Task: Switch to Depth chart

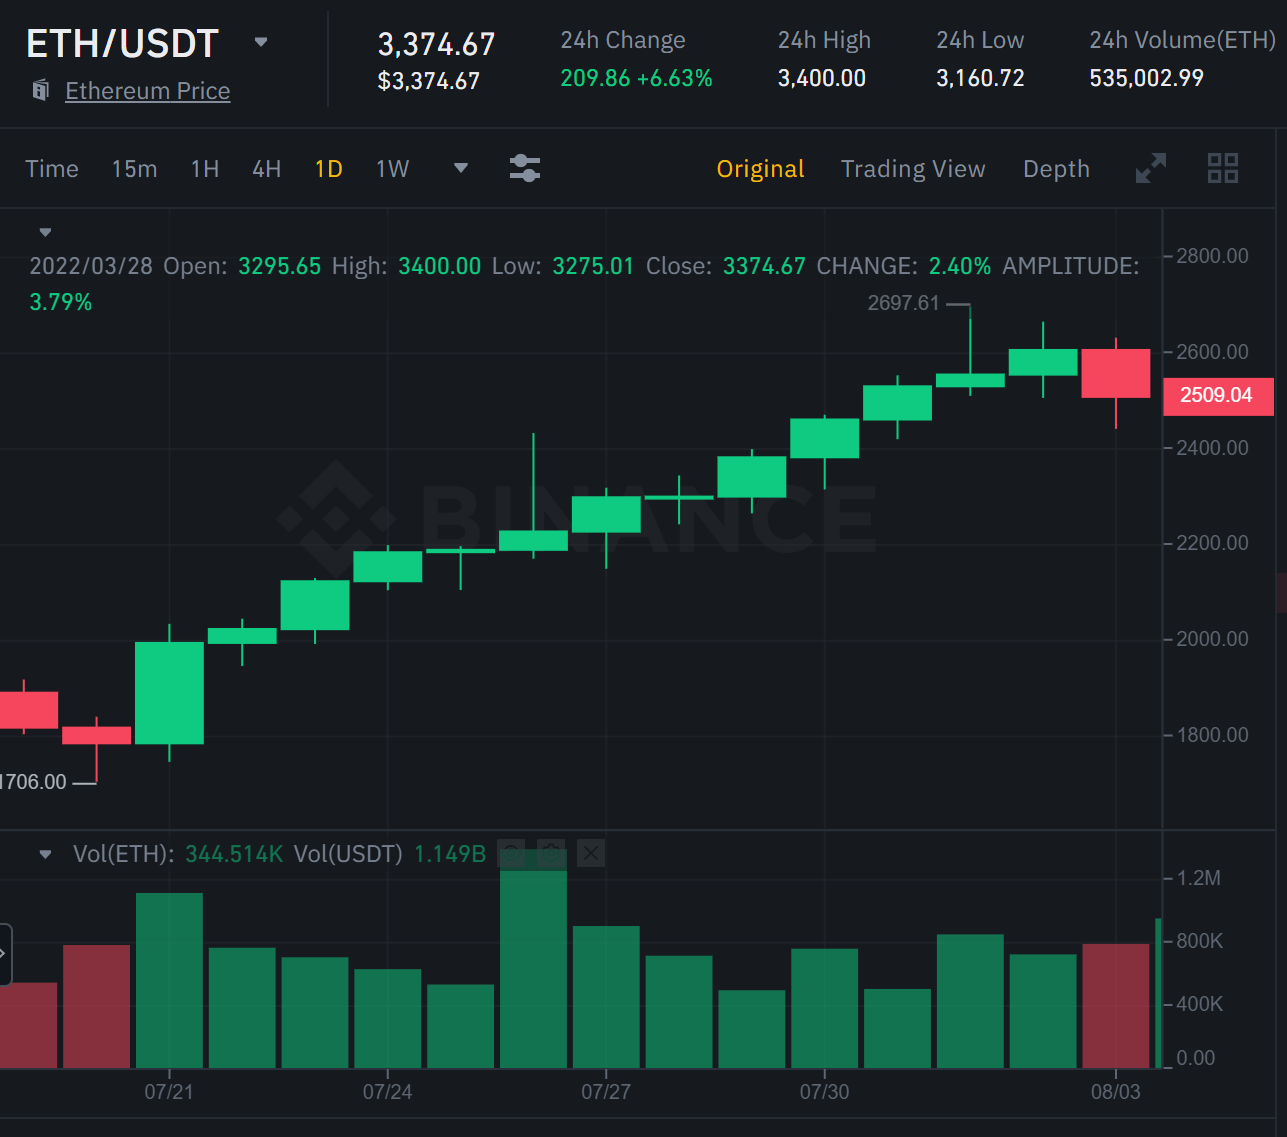Action: pos(1056,169)
